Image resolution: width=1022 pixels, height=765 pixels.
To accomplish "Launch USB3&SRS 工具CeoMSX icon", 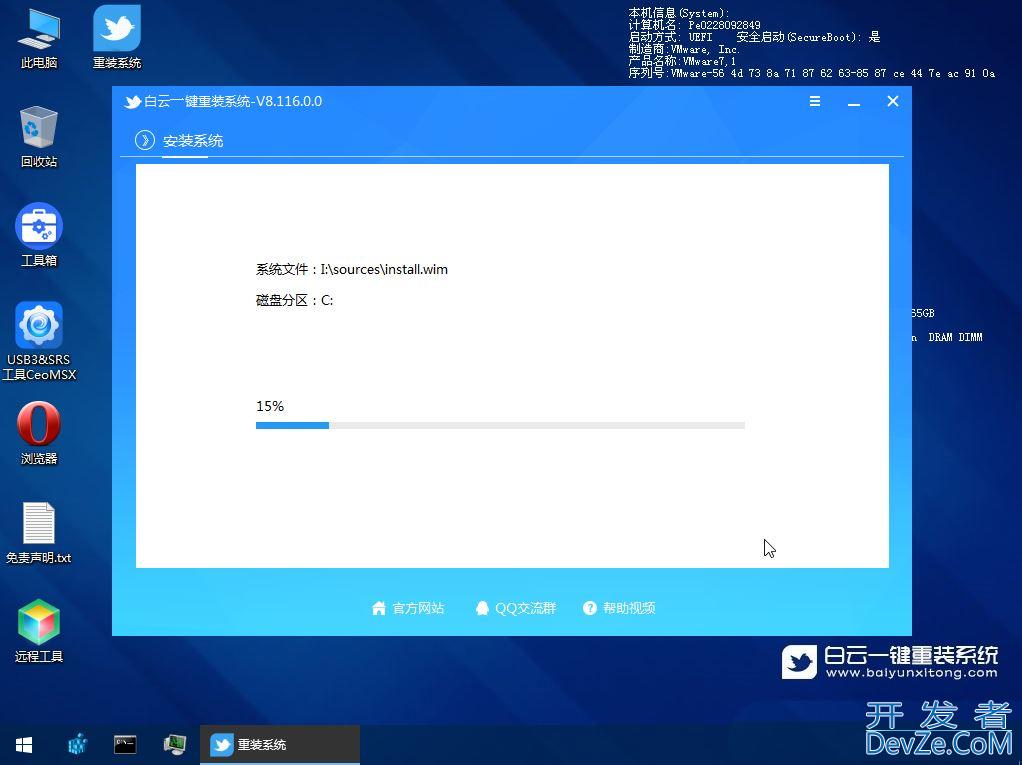I will [39, 341].
